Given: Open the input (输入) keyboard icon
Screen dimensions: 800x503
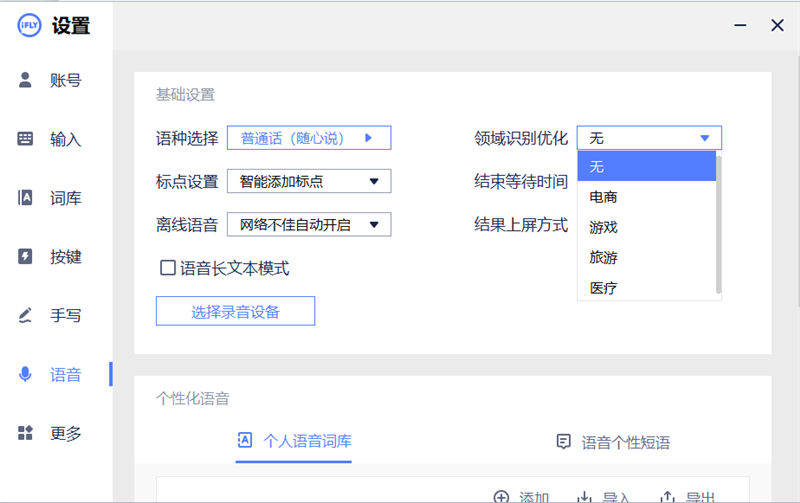Looking at the screenshot, I should click(x=26, y=139).
